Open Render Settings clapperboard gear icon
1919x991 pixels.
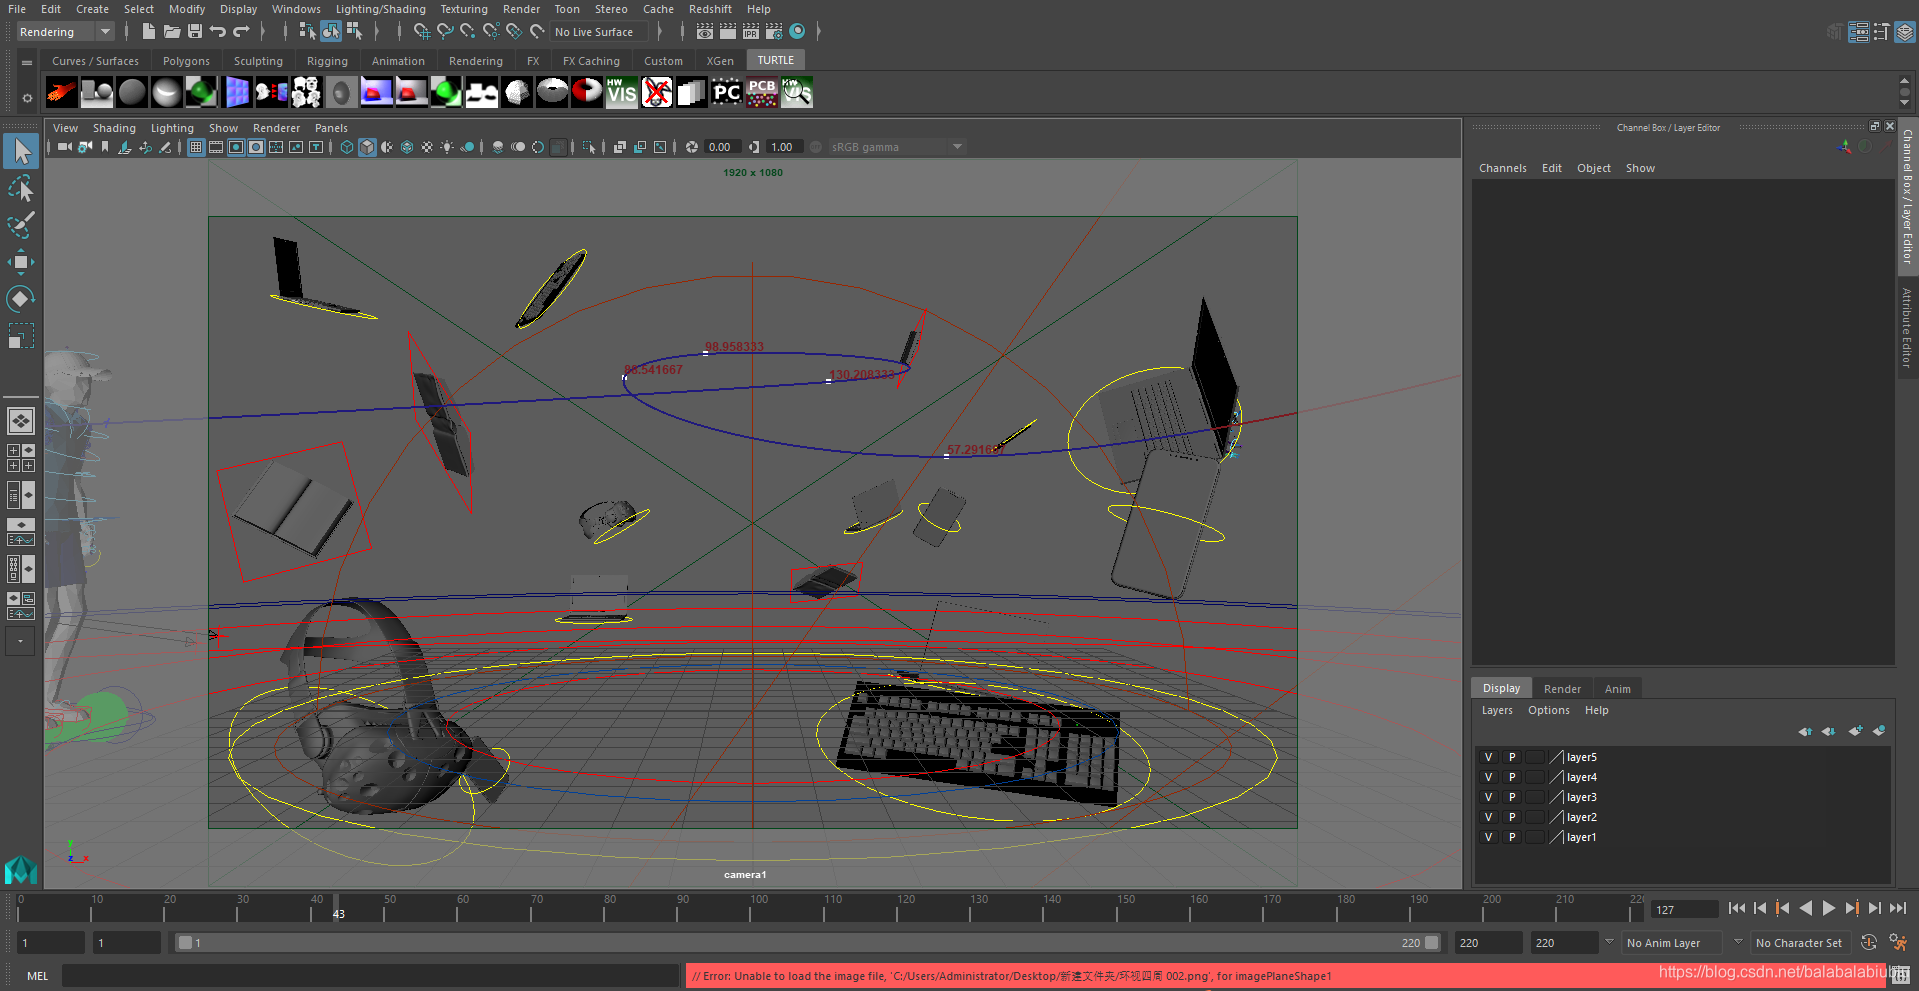coord(774,32)
